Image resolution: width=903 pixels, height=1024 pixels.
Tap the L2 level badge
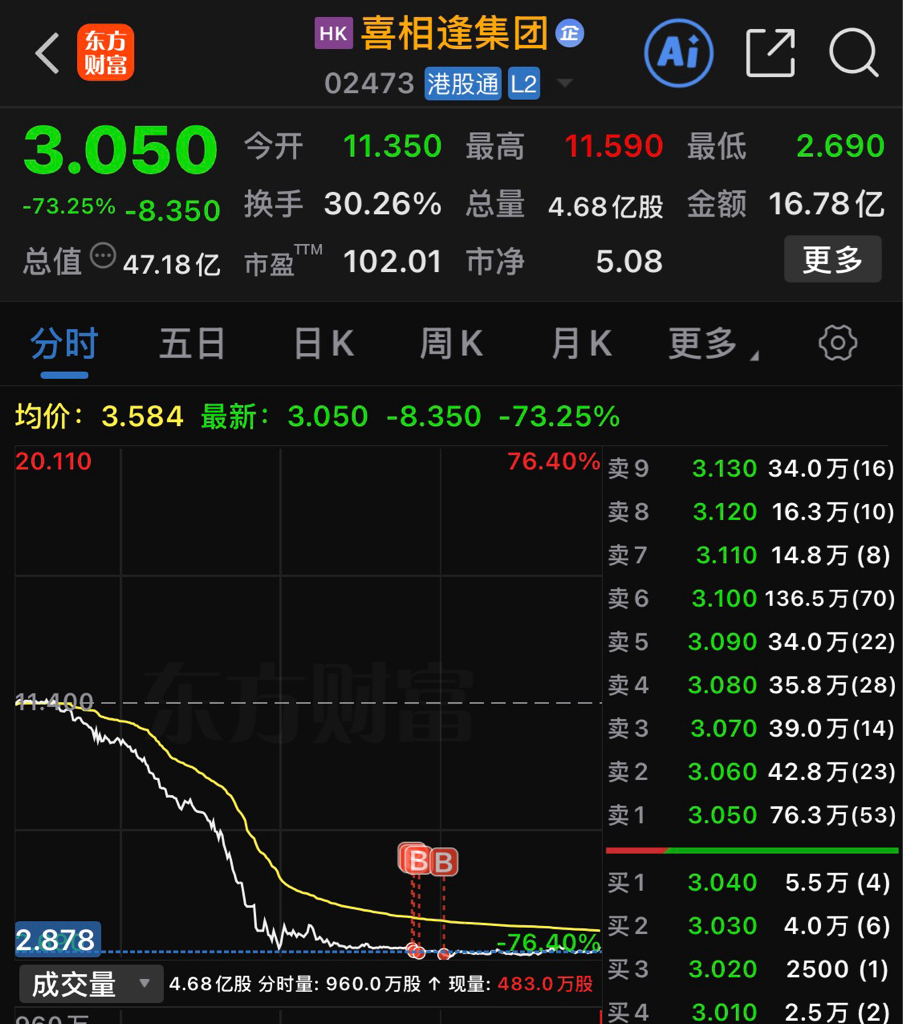coord(523,84)
